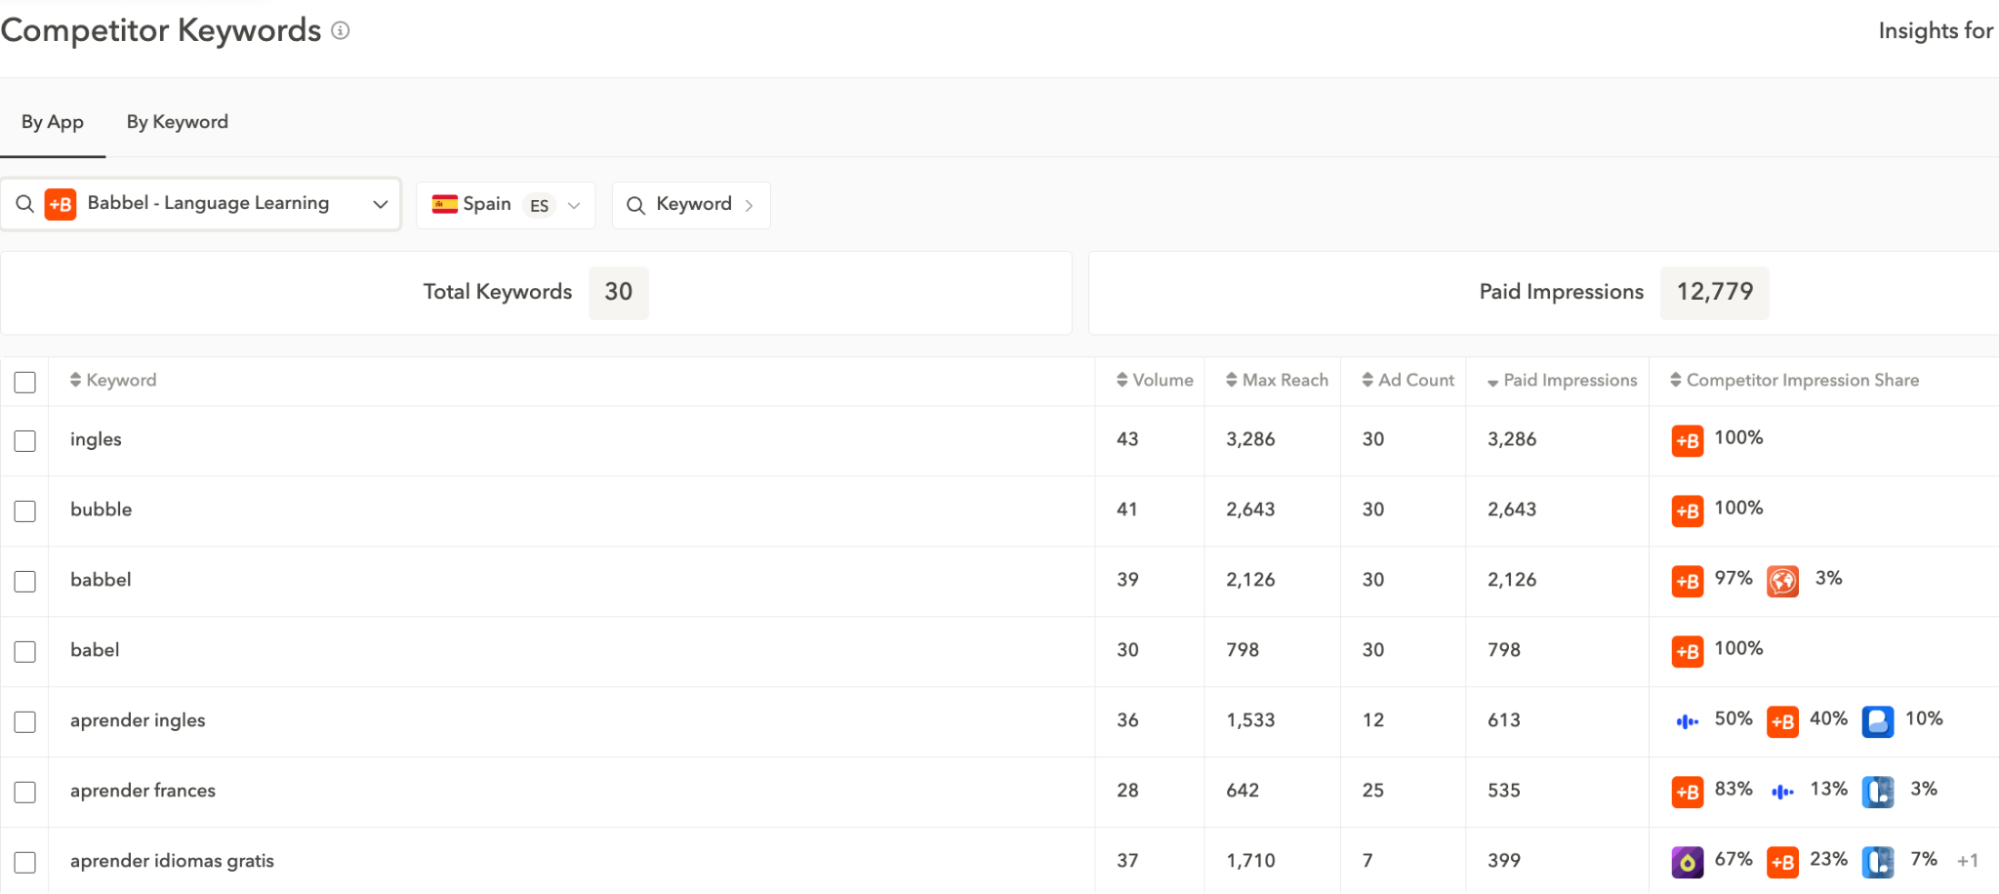Click keyword text ingles

click(x=96, y=439)
